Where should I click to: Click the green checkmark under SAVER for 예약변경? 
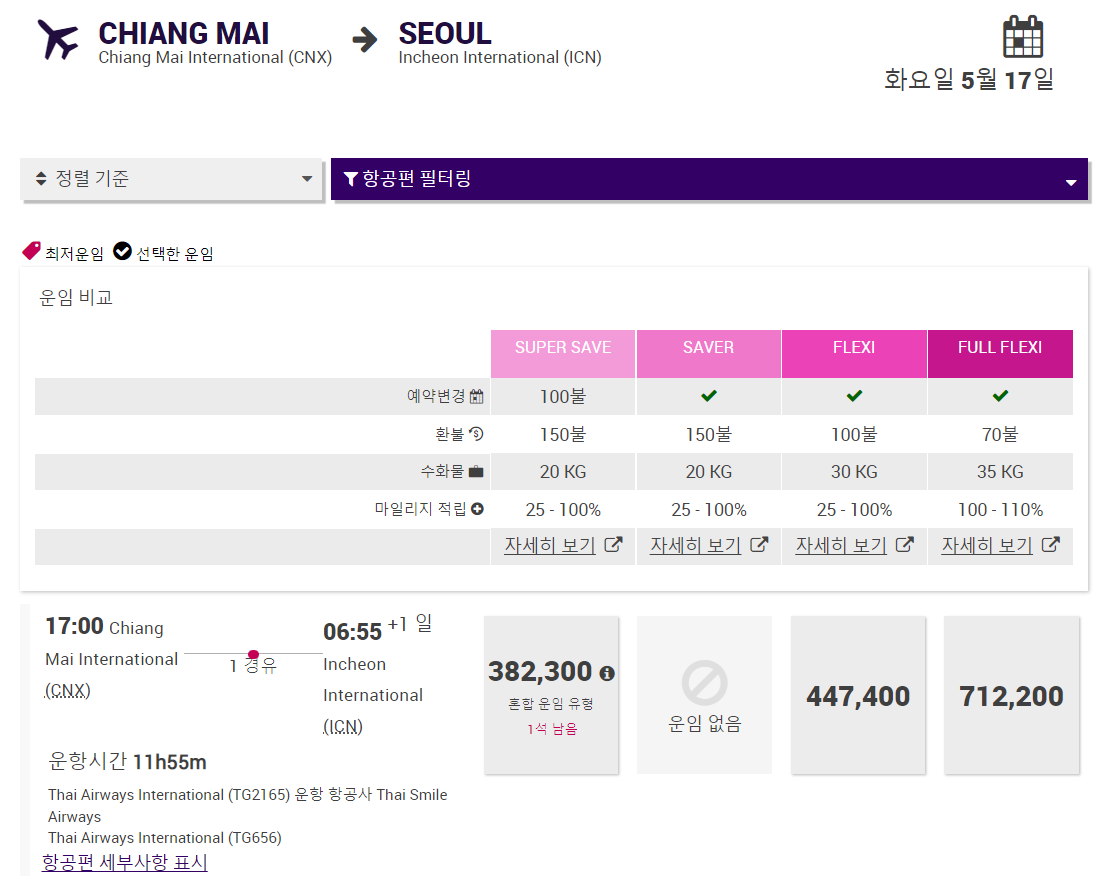(x=709, y=396)
